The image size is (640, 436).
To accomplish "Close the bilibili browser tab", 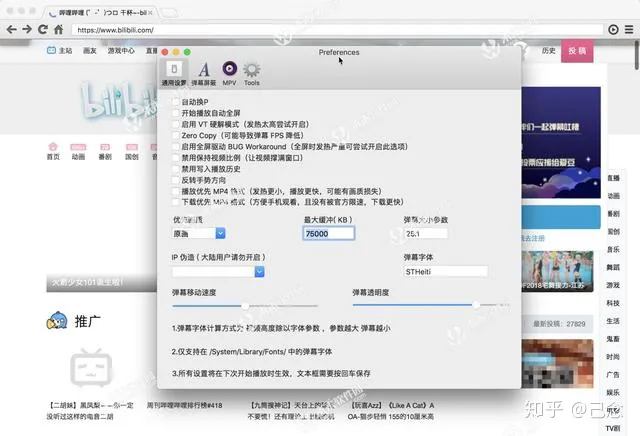I will tap(150, 13).
